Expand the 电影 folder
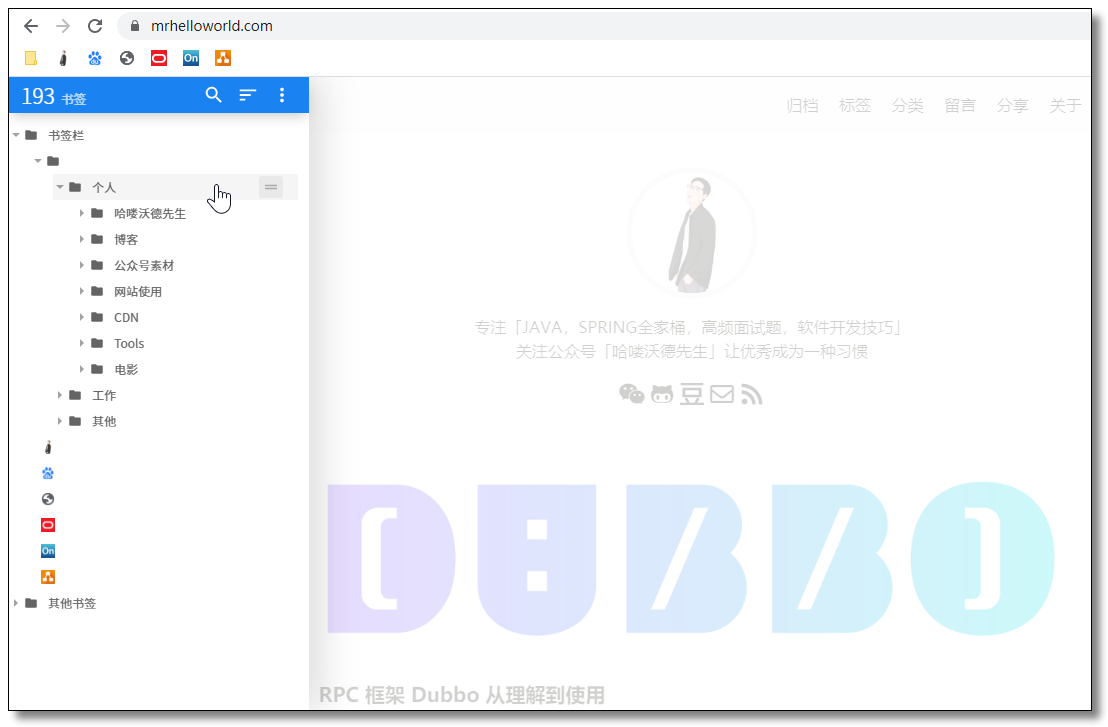 tap(81, 369)
